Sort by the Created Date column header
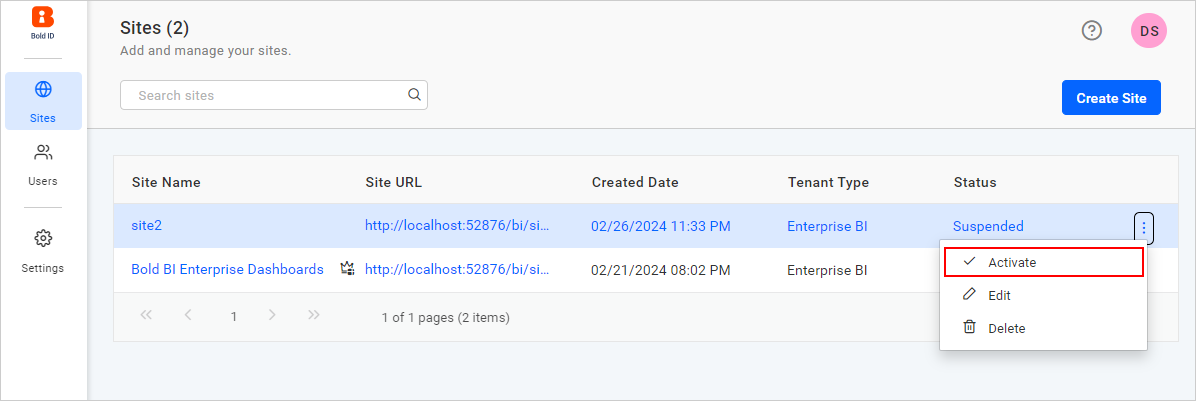 tap(635, 182)
